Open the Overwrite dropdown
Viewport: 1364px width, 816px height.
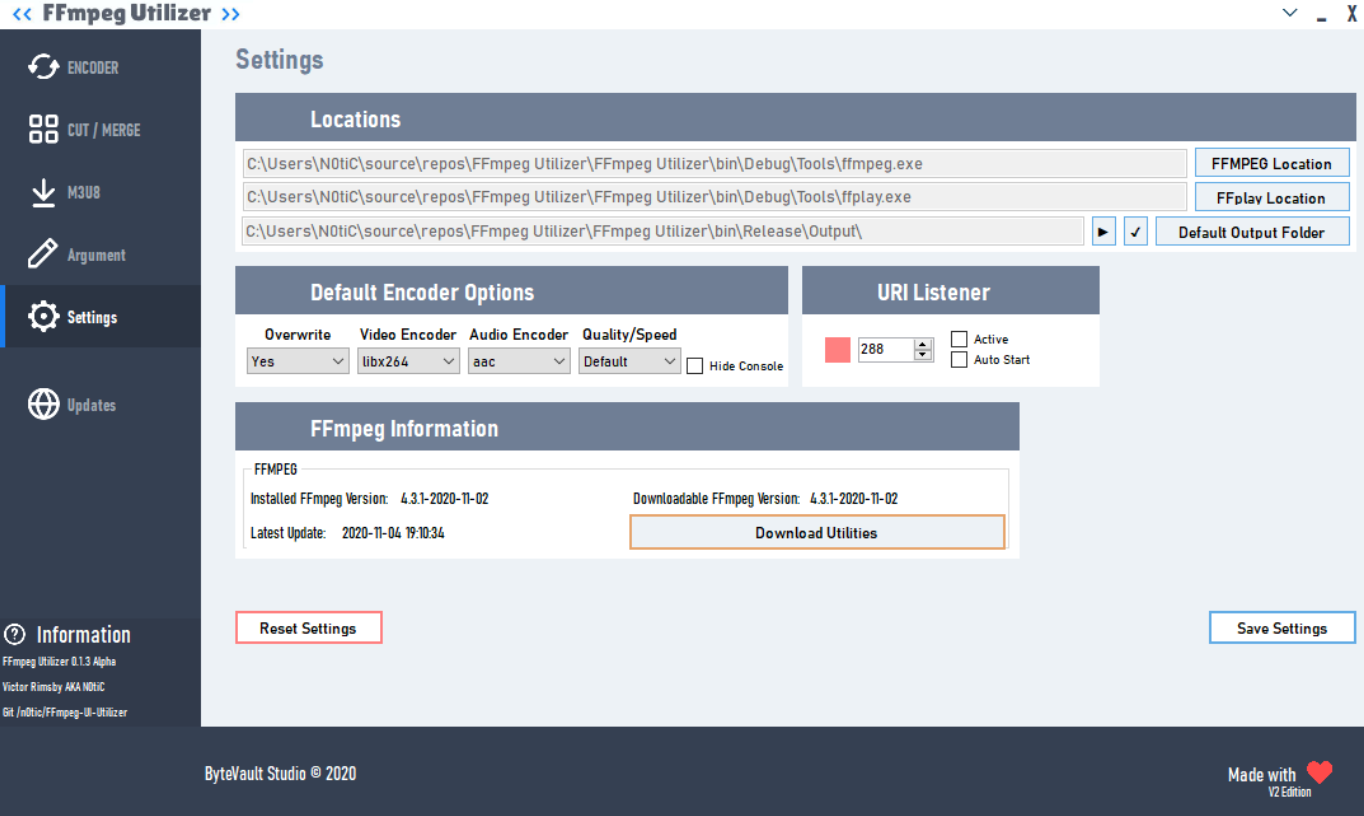coord(298,361)
